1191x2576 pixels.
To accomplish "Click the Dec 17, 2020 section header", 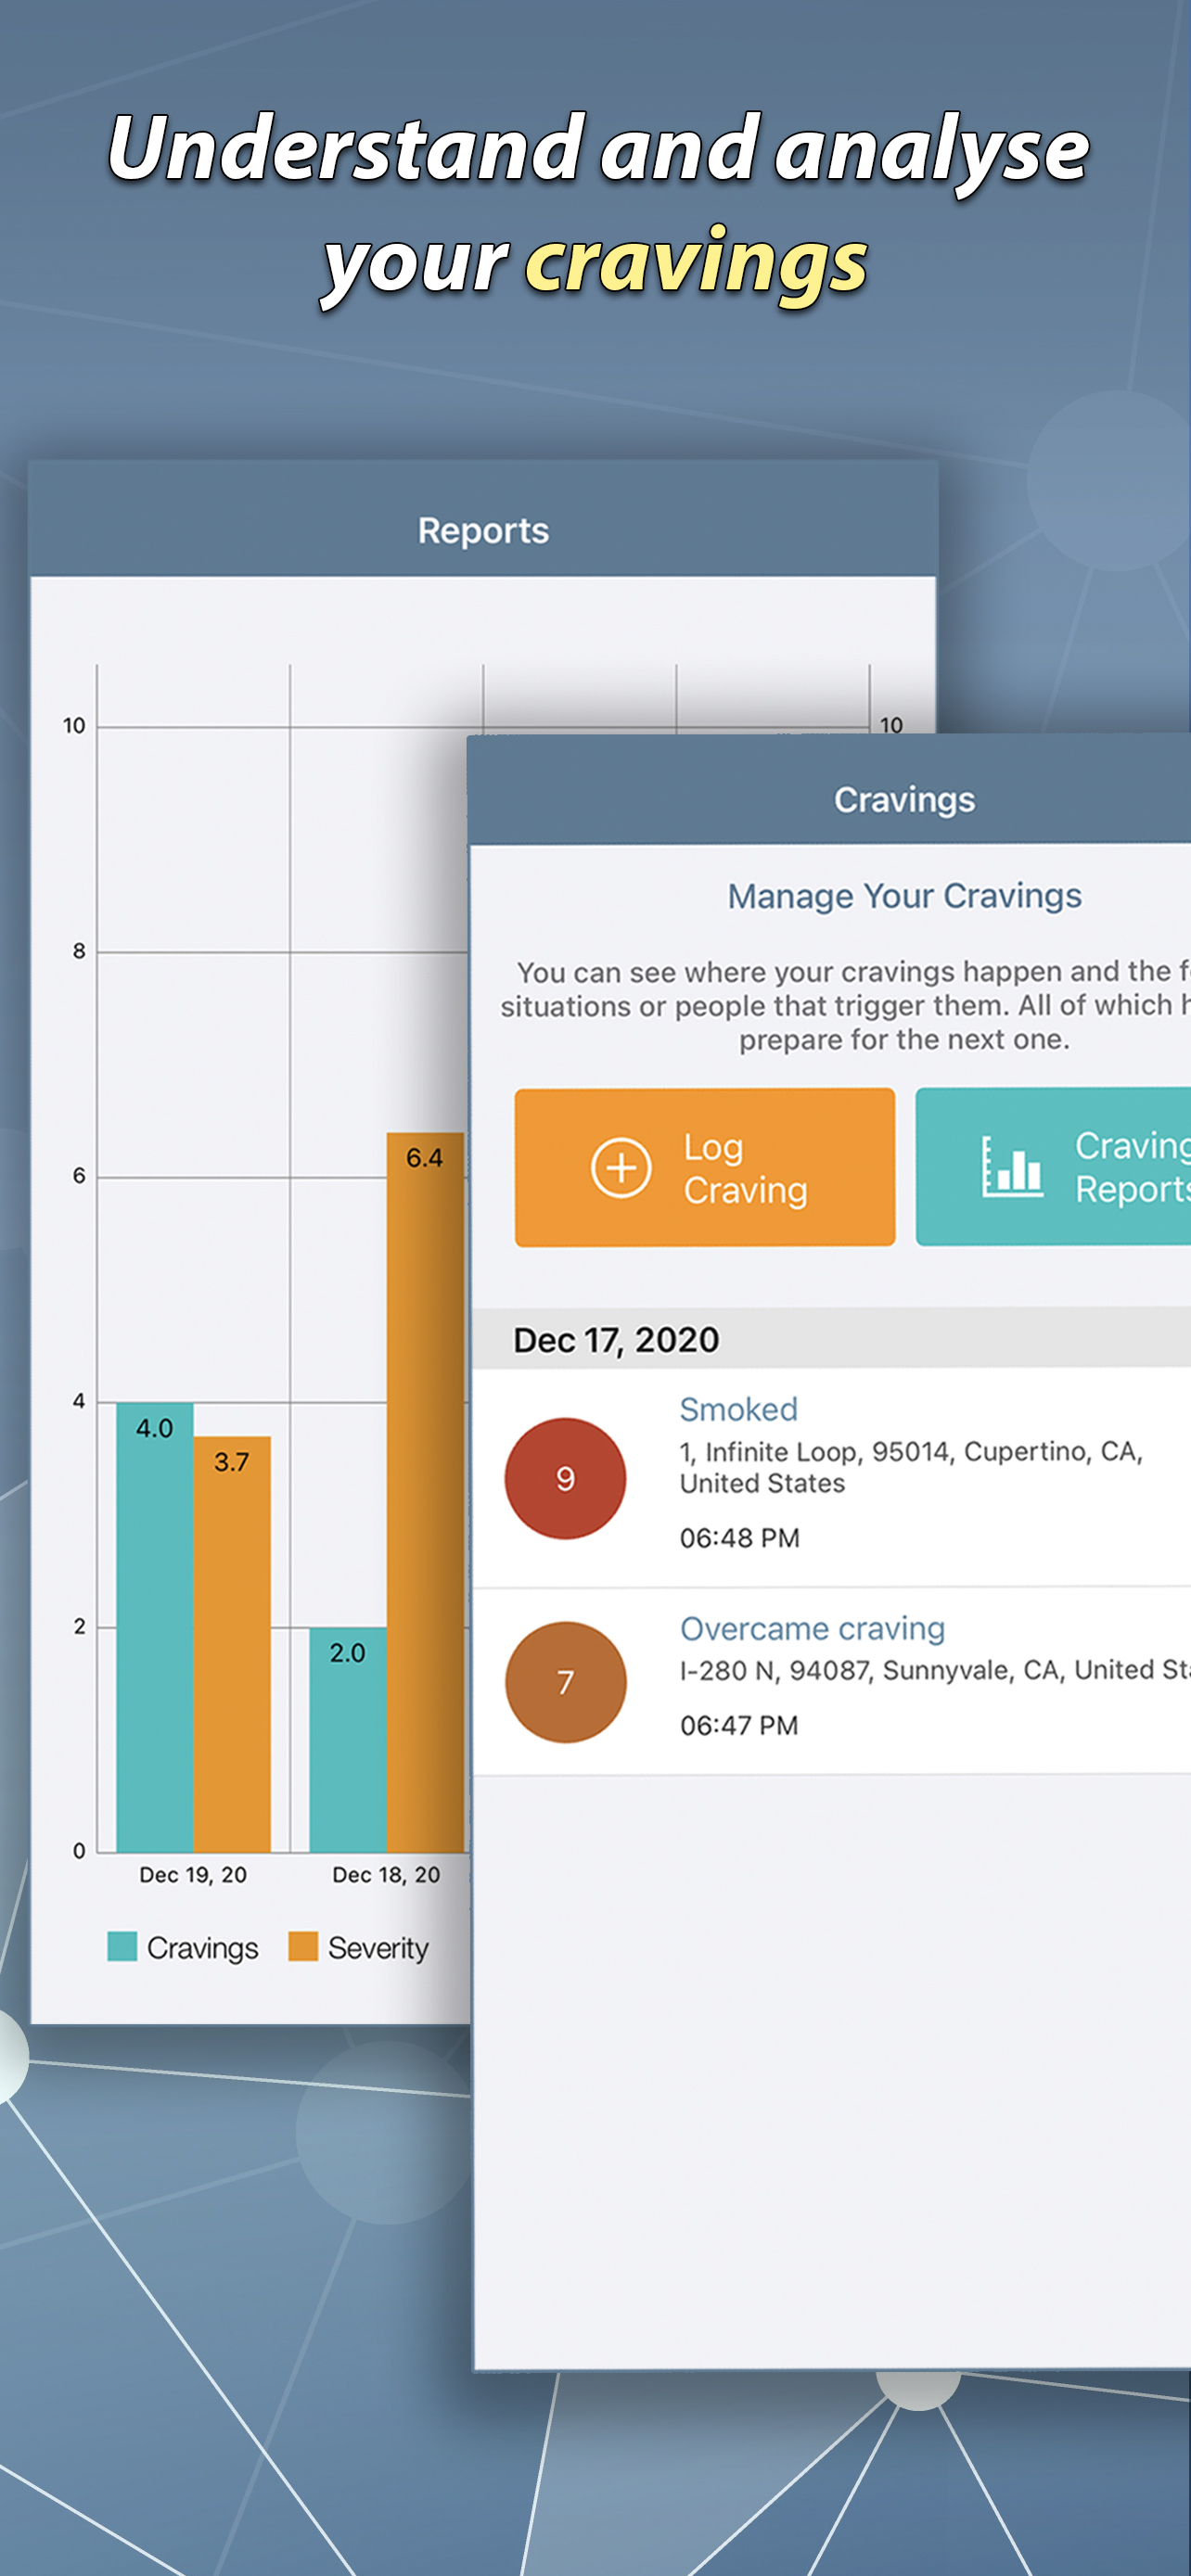I will coord(616,1339).
